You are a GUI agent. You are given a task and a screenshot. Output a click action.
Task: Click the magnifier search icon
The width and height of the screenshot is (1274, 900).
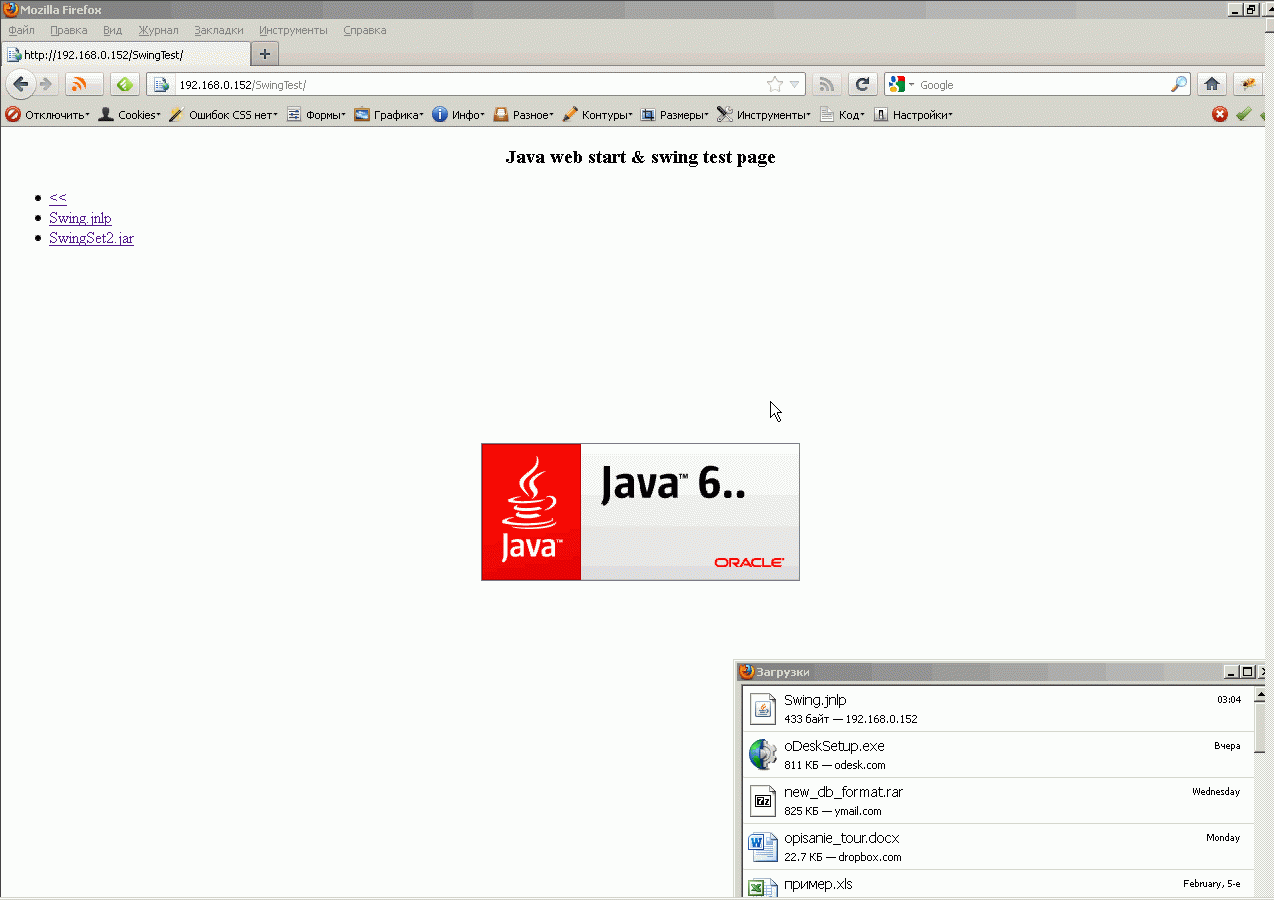pyautogui.click(x=1179, y=85)
